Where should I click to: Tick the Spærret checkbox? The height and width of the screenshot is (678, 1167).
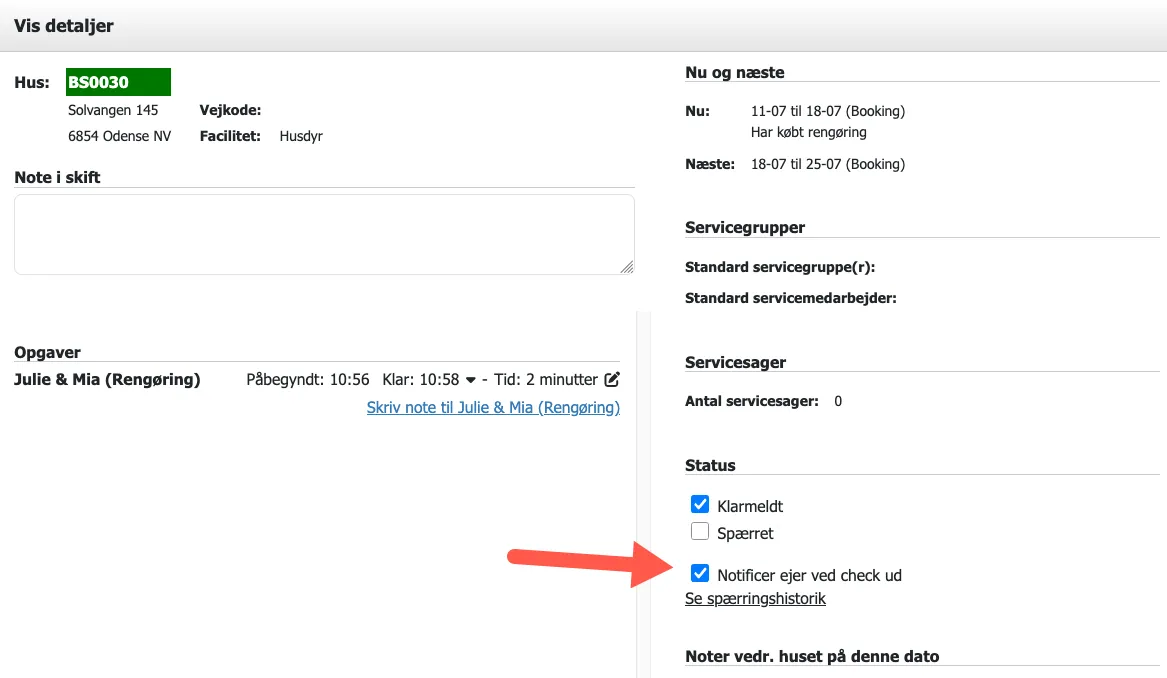pyautogui.click(x=700, y=531)
